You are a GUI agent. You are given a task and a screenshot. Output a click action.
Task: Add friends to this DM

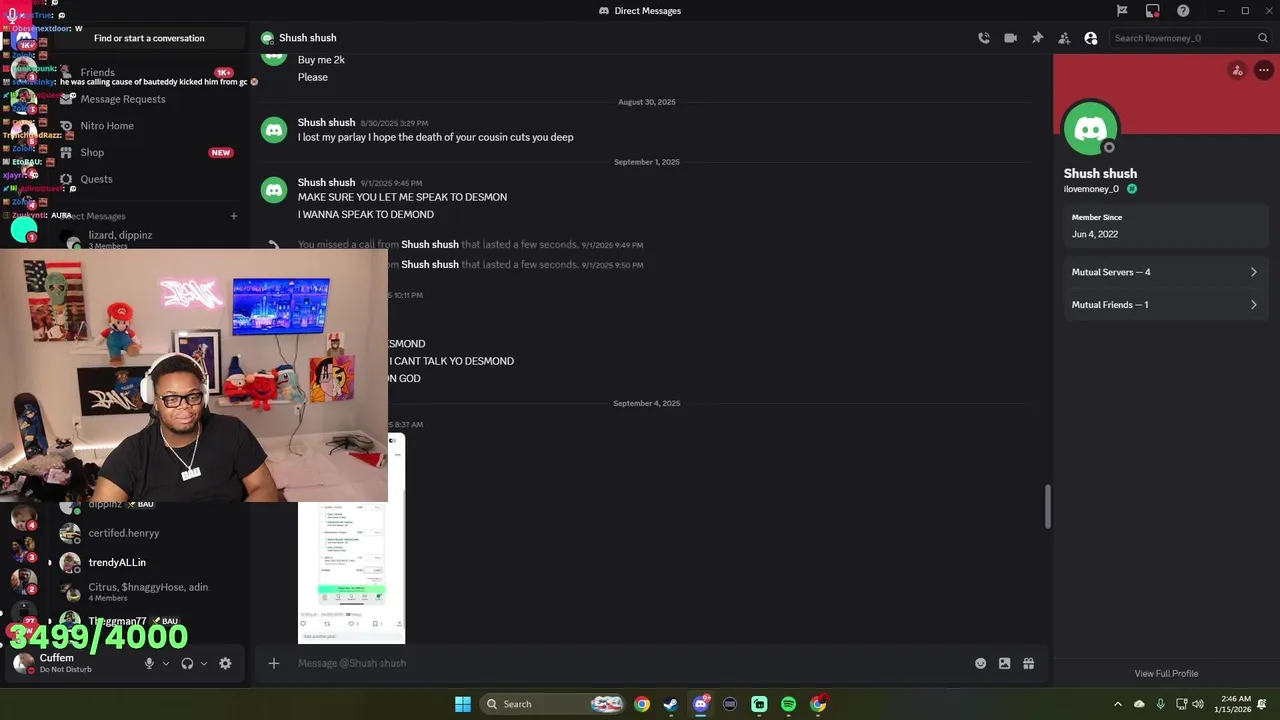pos(1064,38)
